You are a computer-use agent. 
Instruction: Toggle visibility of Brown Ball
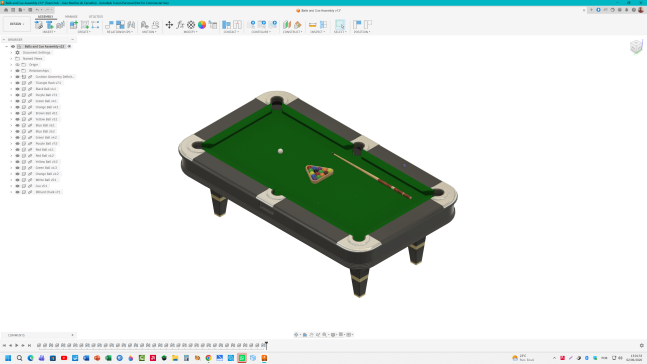point(17,113)
